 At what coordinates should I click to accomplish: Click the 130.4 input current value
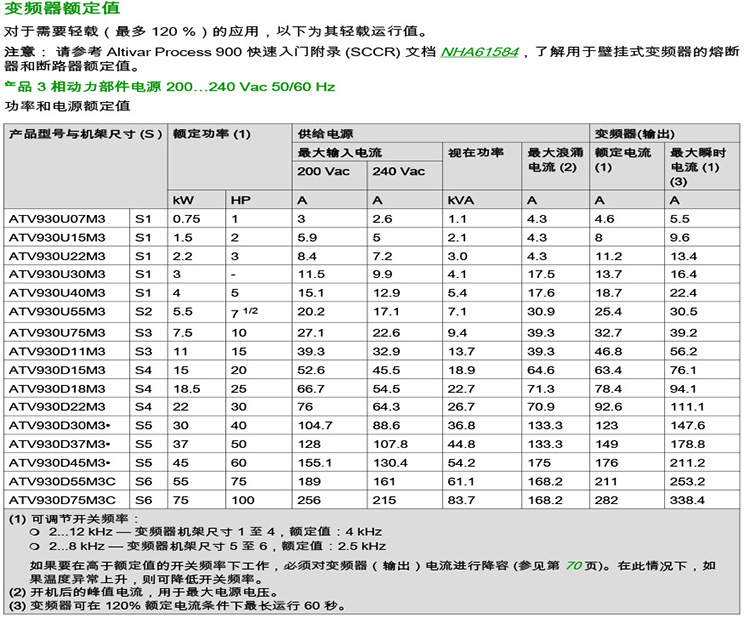tap(390, 463)
